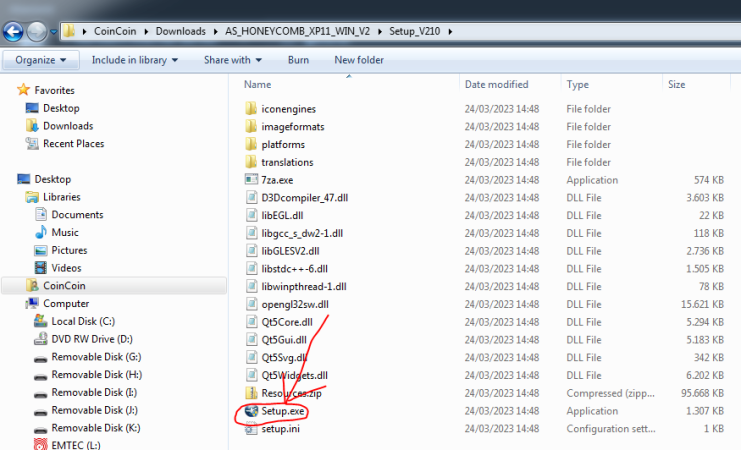This screenshot has width=741, height=450.
Task: Select the imageformats folder icon
Action: pyautogui.click(x=251, y=126)
